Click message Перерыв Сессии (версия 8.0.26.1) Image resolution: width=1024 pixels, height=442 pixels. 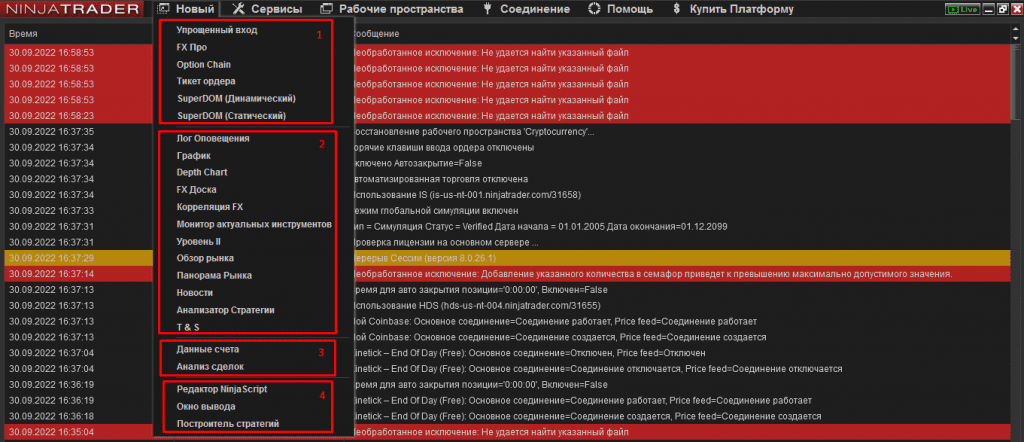tap(424, 259)
